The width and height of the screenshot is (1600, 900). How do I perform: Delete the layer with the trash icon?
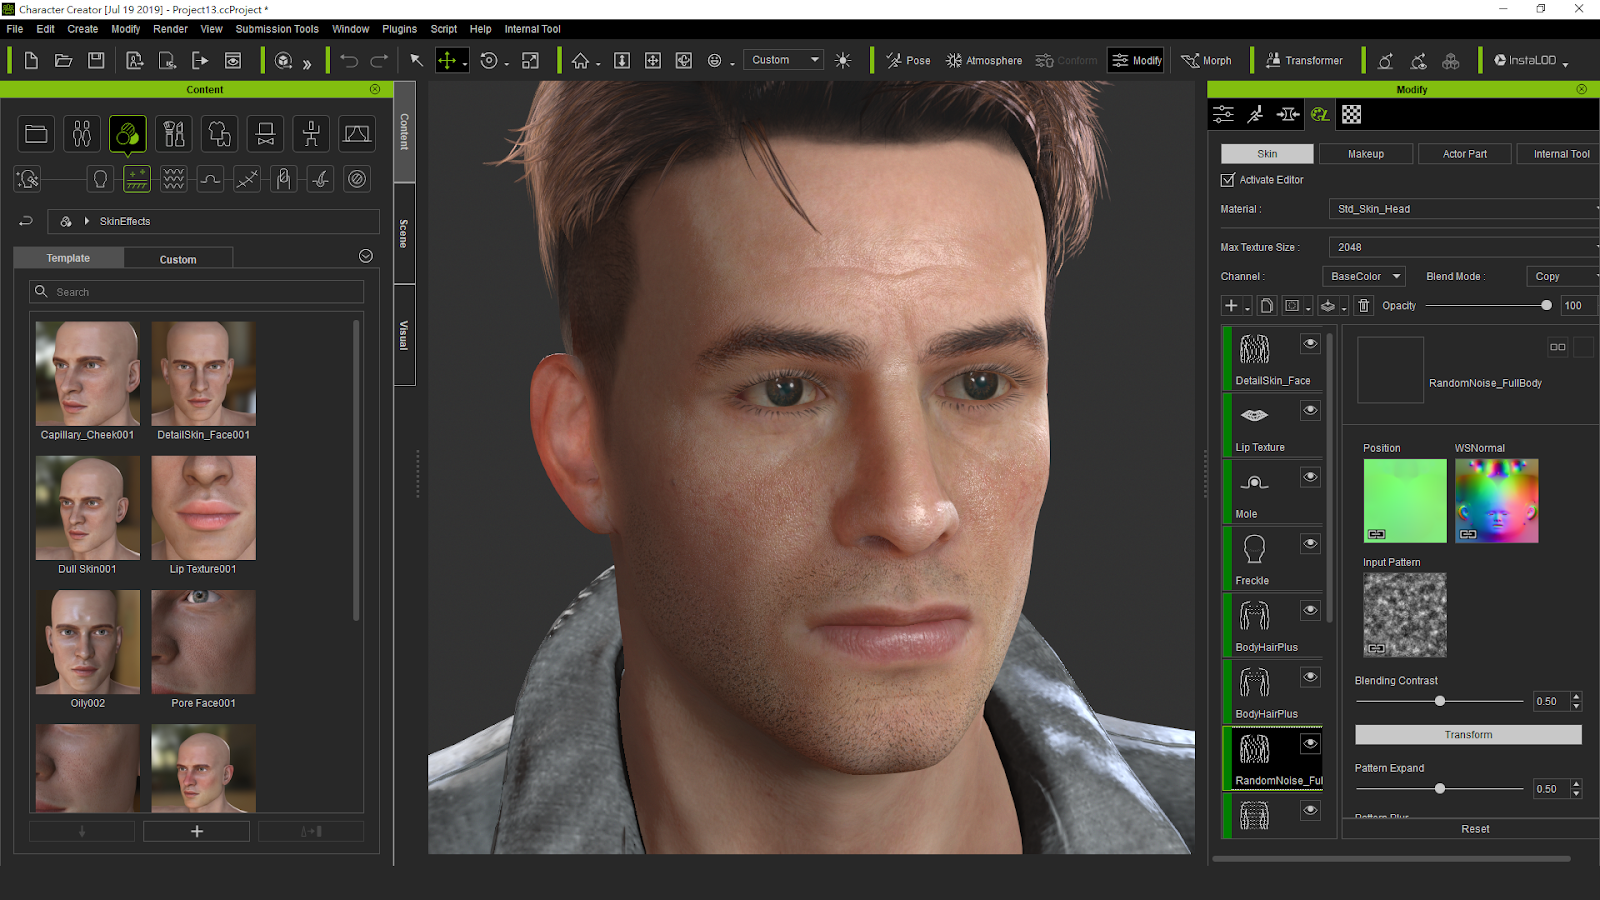1364,306
